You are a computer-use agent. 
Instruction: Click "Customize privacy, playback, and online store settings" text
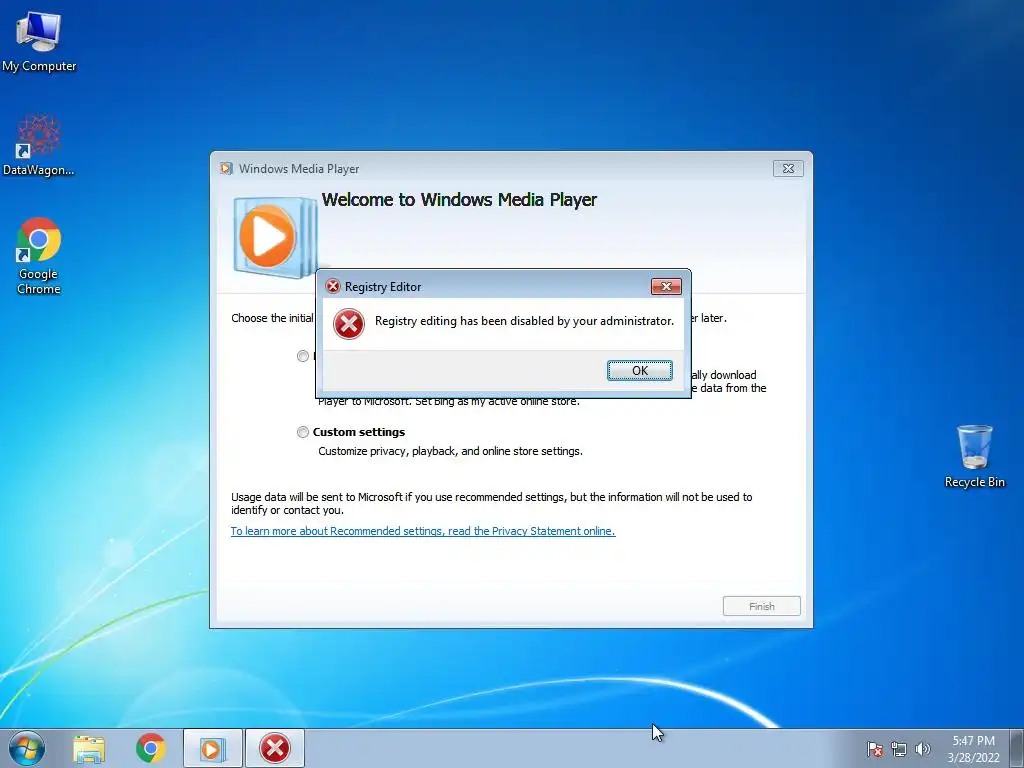450,451
